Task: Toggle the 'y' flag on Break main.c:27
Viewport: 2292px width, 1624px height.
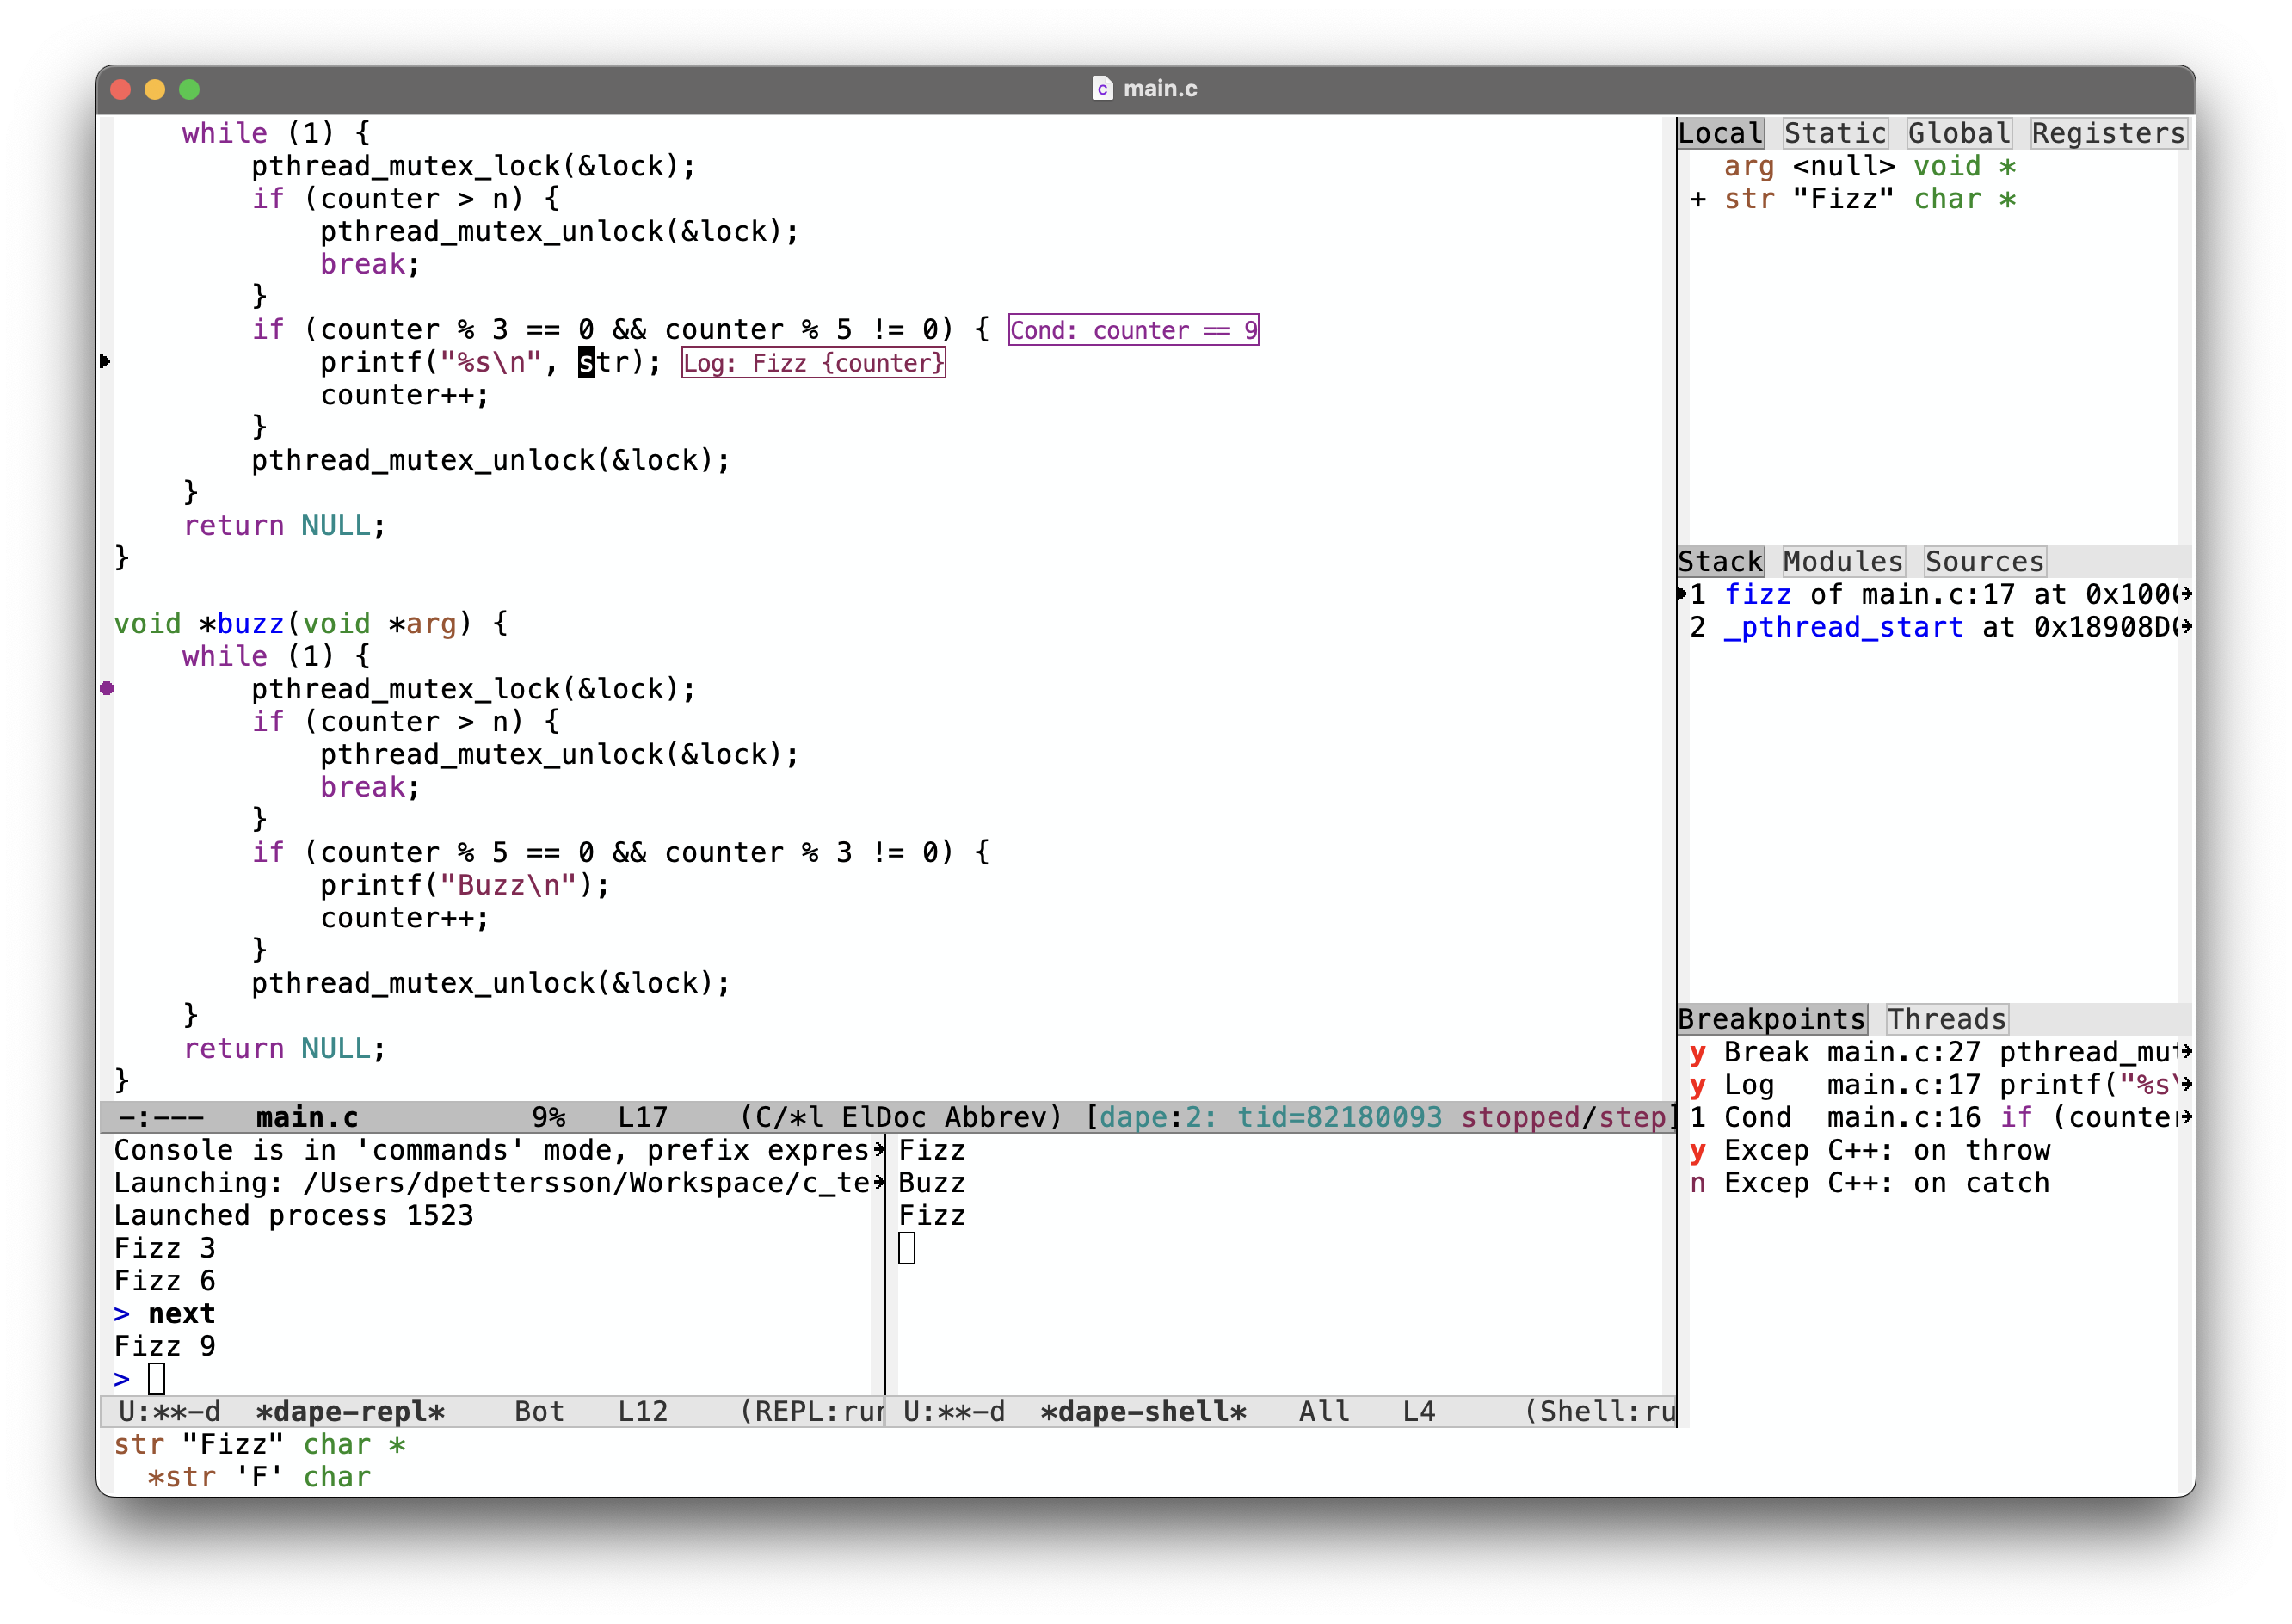Action: pos(1697,1052)
